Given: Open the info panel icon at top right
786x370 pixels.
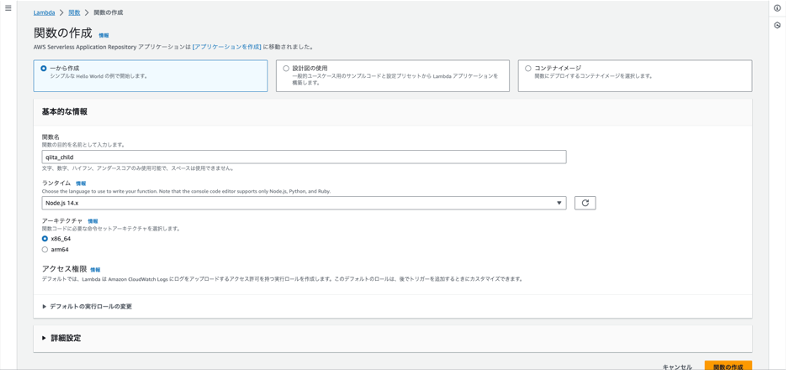Looking at the screenshot, I should point(777,9).
